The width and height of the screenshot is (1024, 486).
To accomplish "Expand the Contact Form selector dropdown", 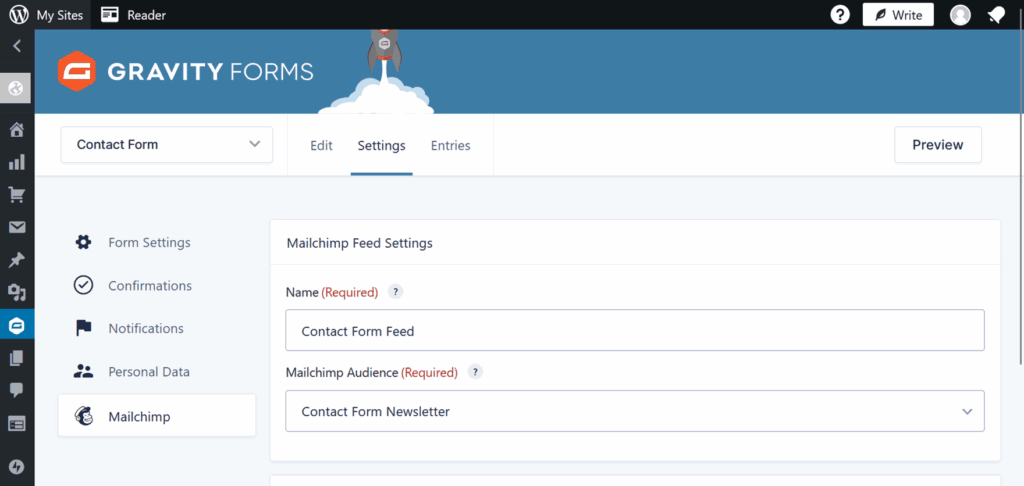I will pyautogui.click(x=167, y=144).
